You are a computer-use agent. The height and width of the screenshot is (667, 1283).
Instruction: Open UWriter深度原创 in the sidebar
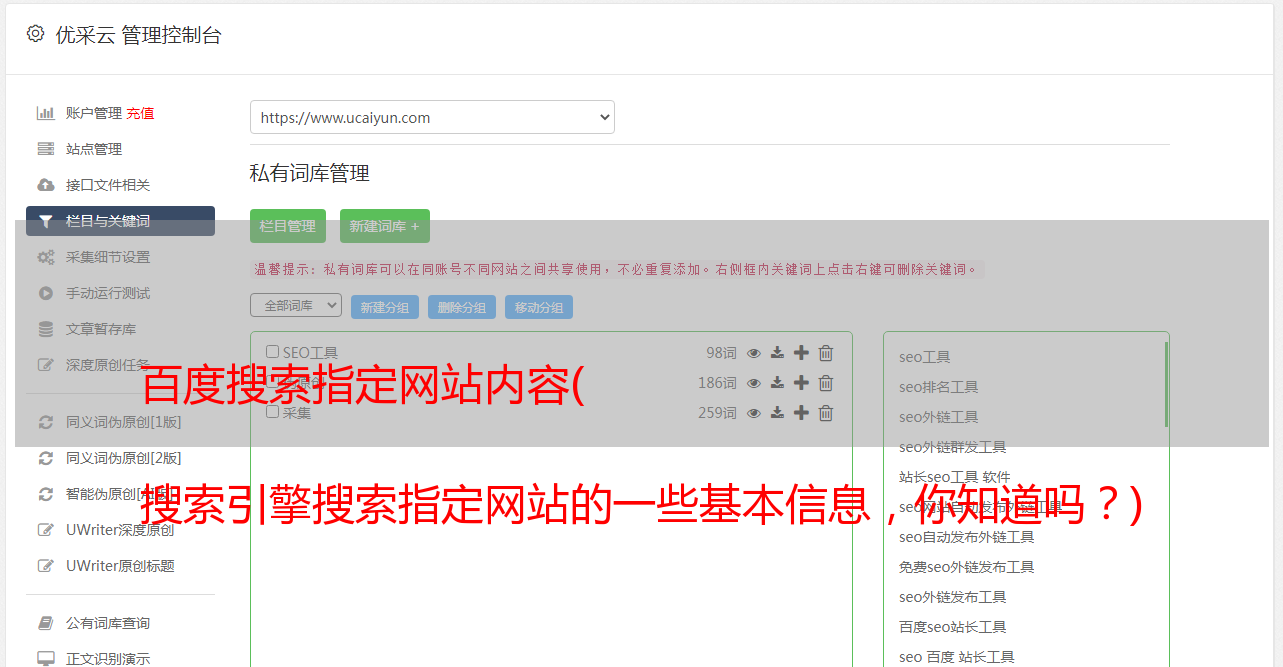click(x=120, y=530)
